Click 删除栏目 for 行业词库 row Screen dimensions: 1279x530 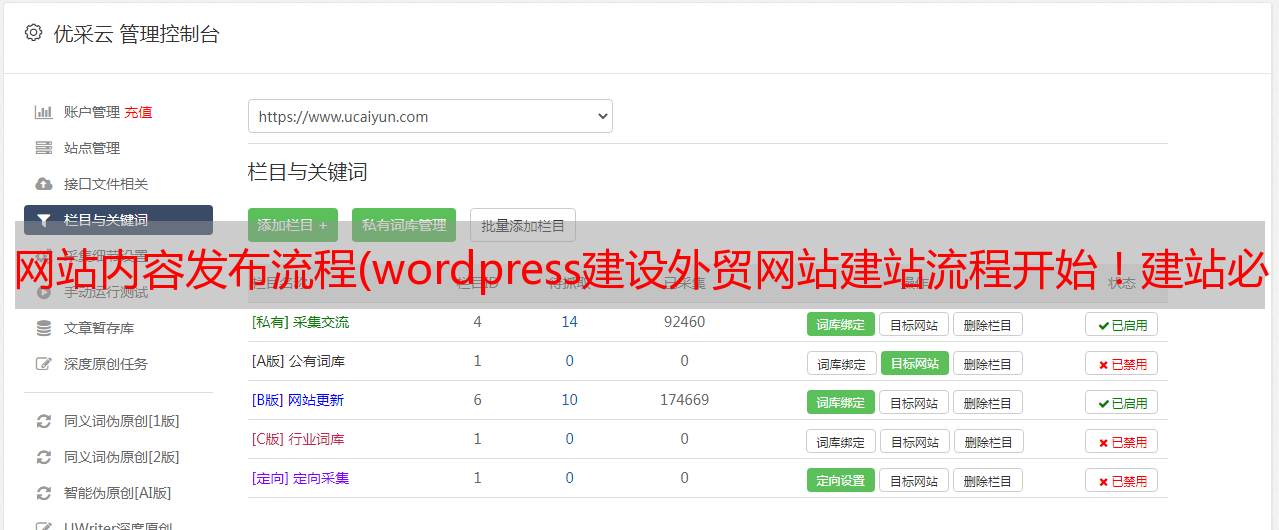tap(987, 441)
